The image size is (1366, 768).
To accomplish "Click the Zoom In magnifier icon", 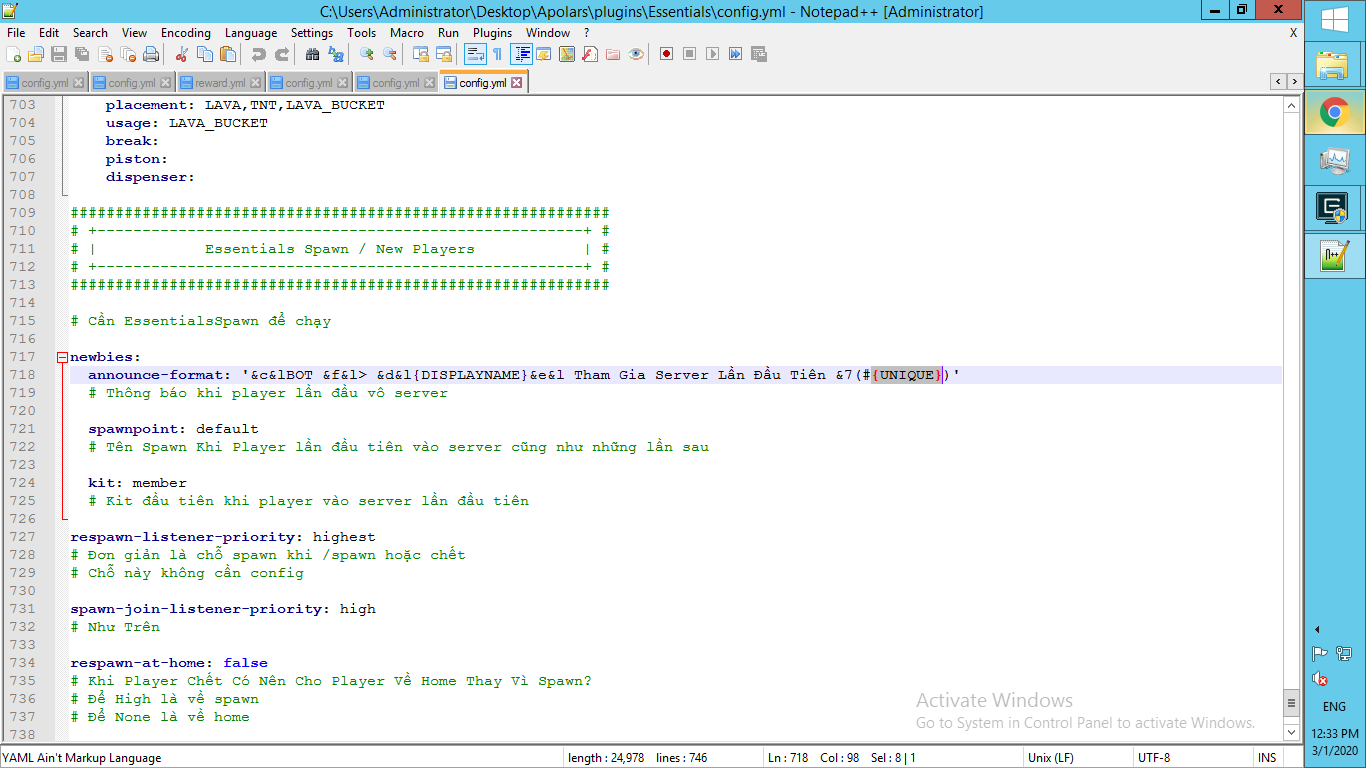I will 367,54.
